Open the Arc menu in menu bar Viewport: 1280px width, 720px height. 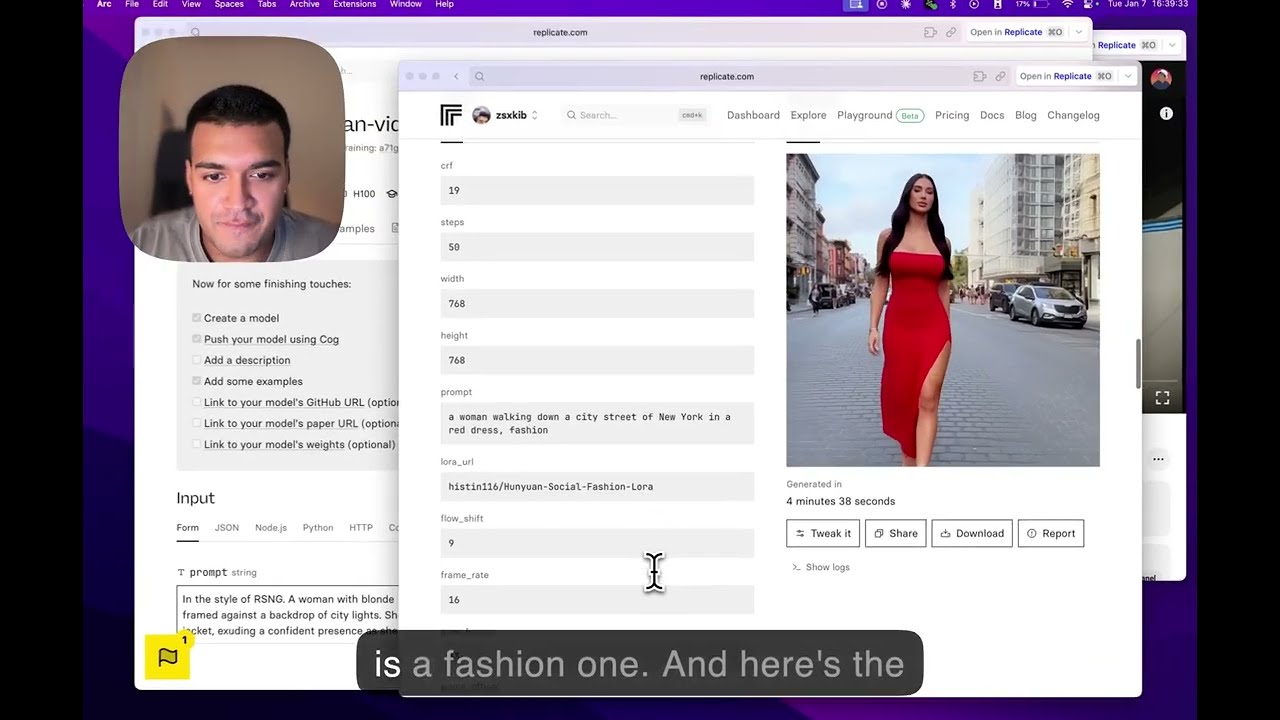pyautogui.click(x=104, y=4)
